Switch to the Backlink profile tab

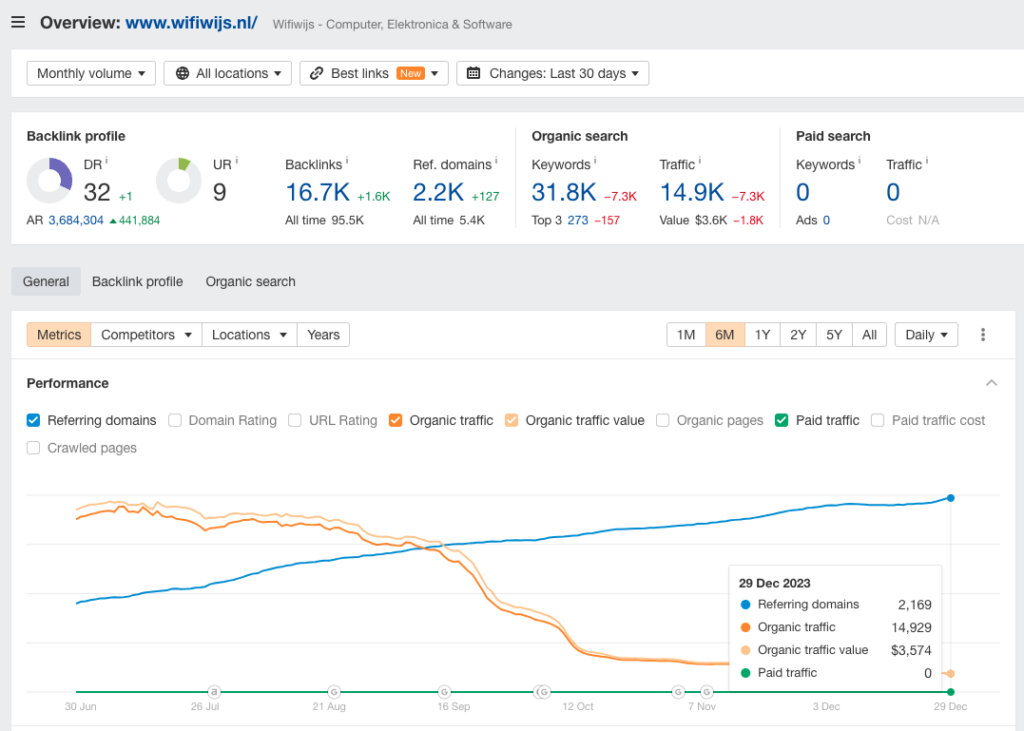(137, 282)
